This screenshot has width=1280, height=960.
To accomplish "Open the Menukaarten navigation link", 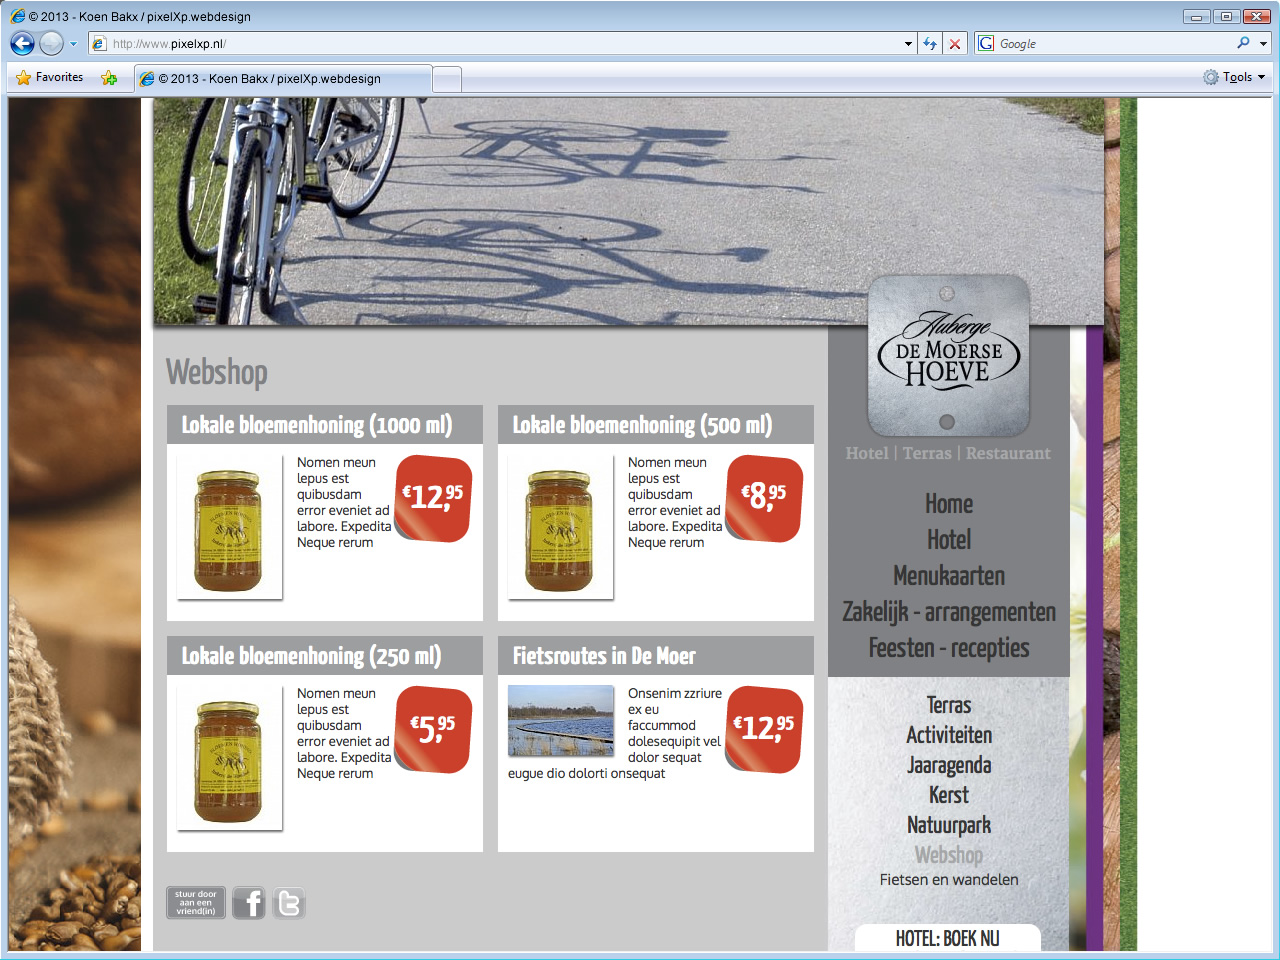I will [948, 576].
